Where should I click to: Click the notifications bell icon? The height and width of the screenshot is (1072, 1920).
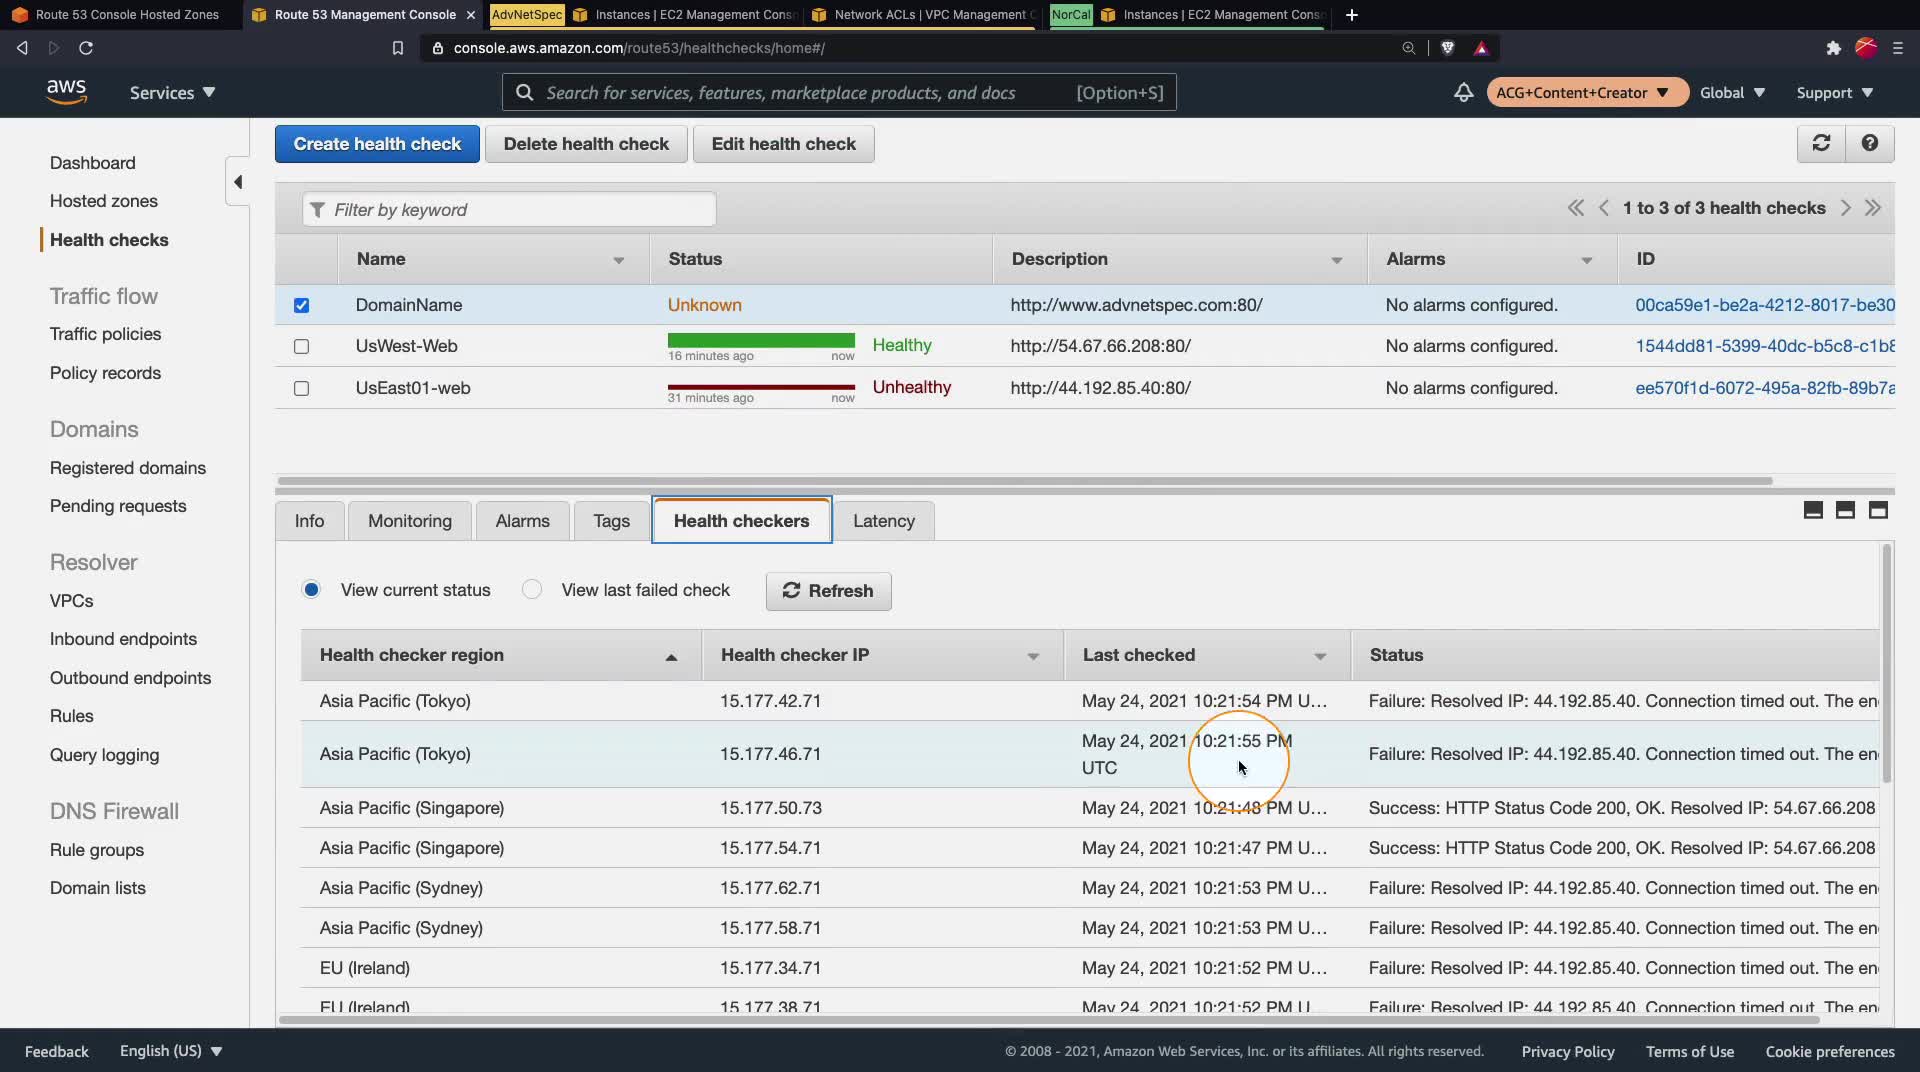pos(1463,92)
